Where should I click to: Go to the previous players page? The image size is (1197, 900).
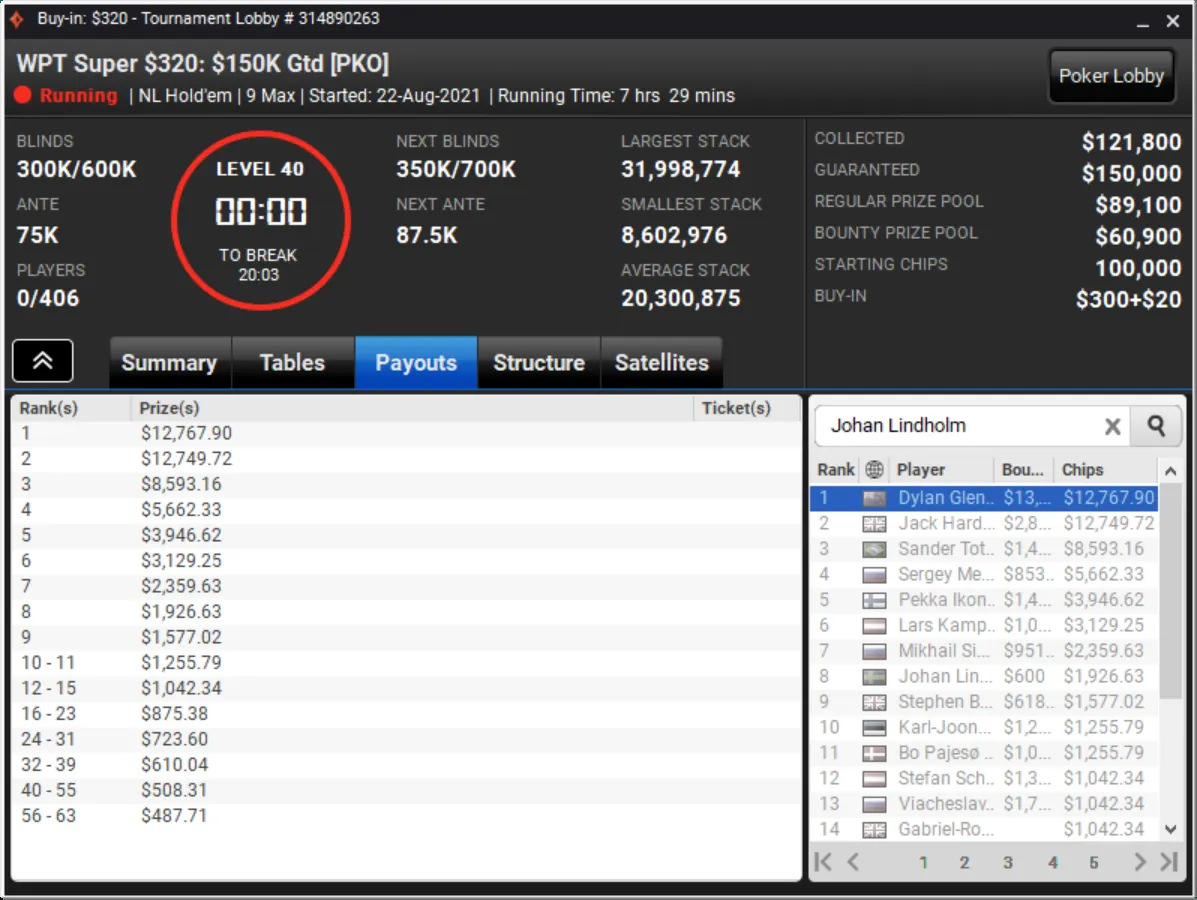tap(853, 861)
